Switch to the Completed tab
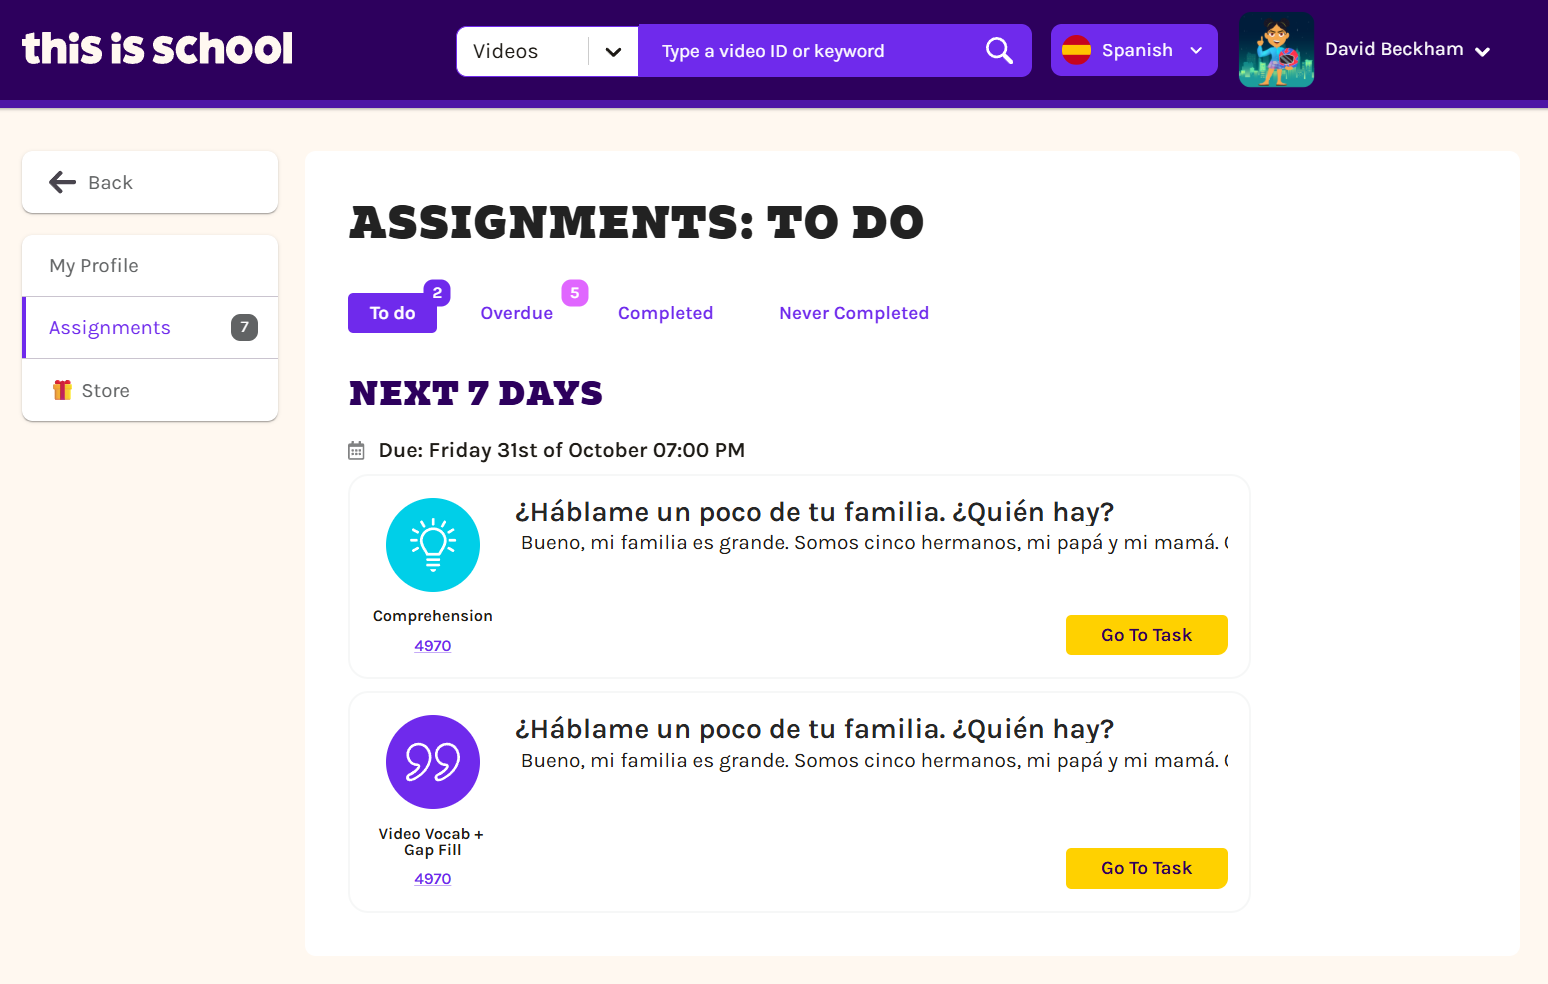 [x=665, y=313]
